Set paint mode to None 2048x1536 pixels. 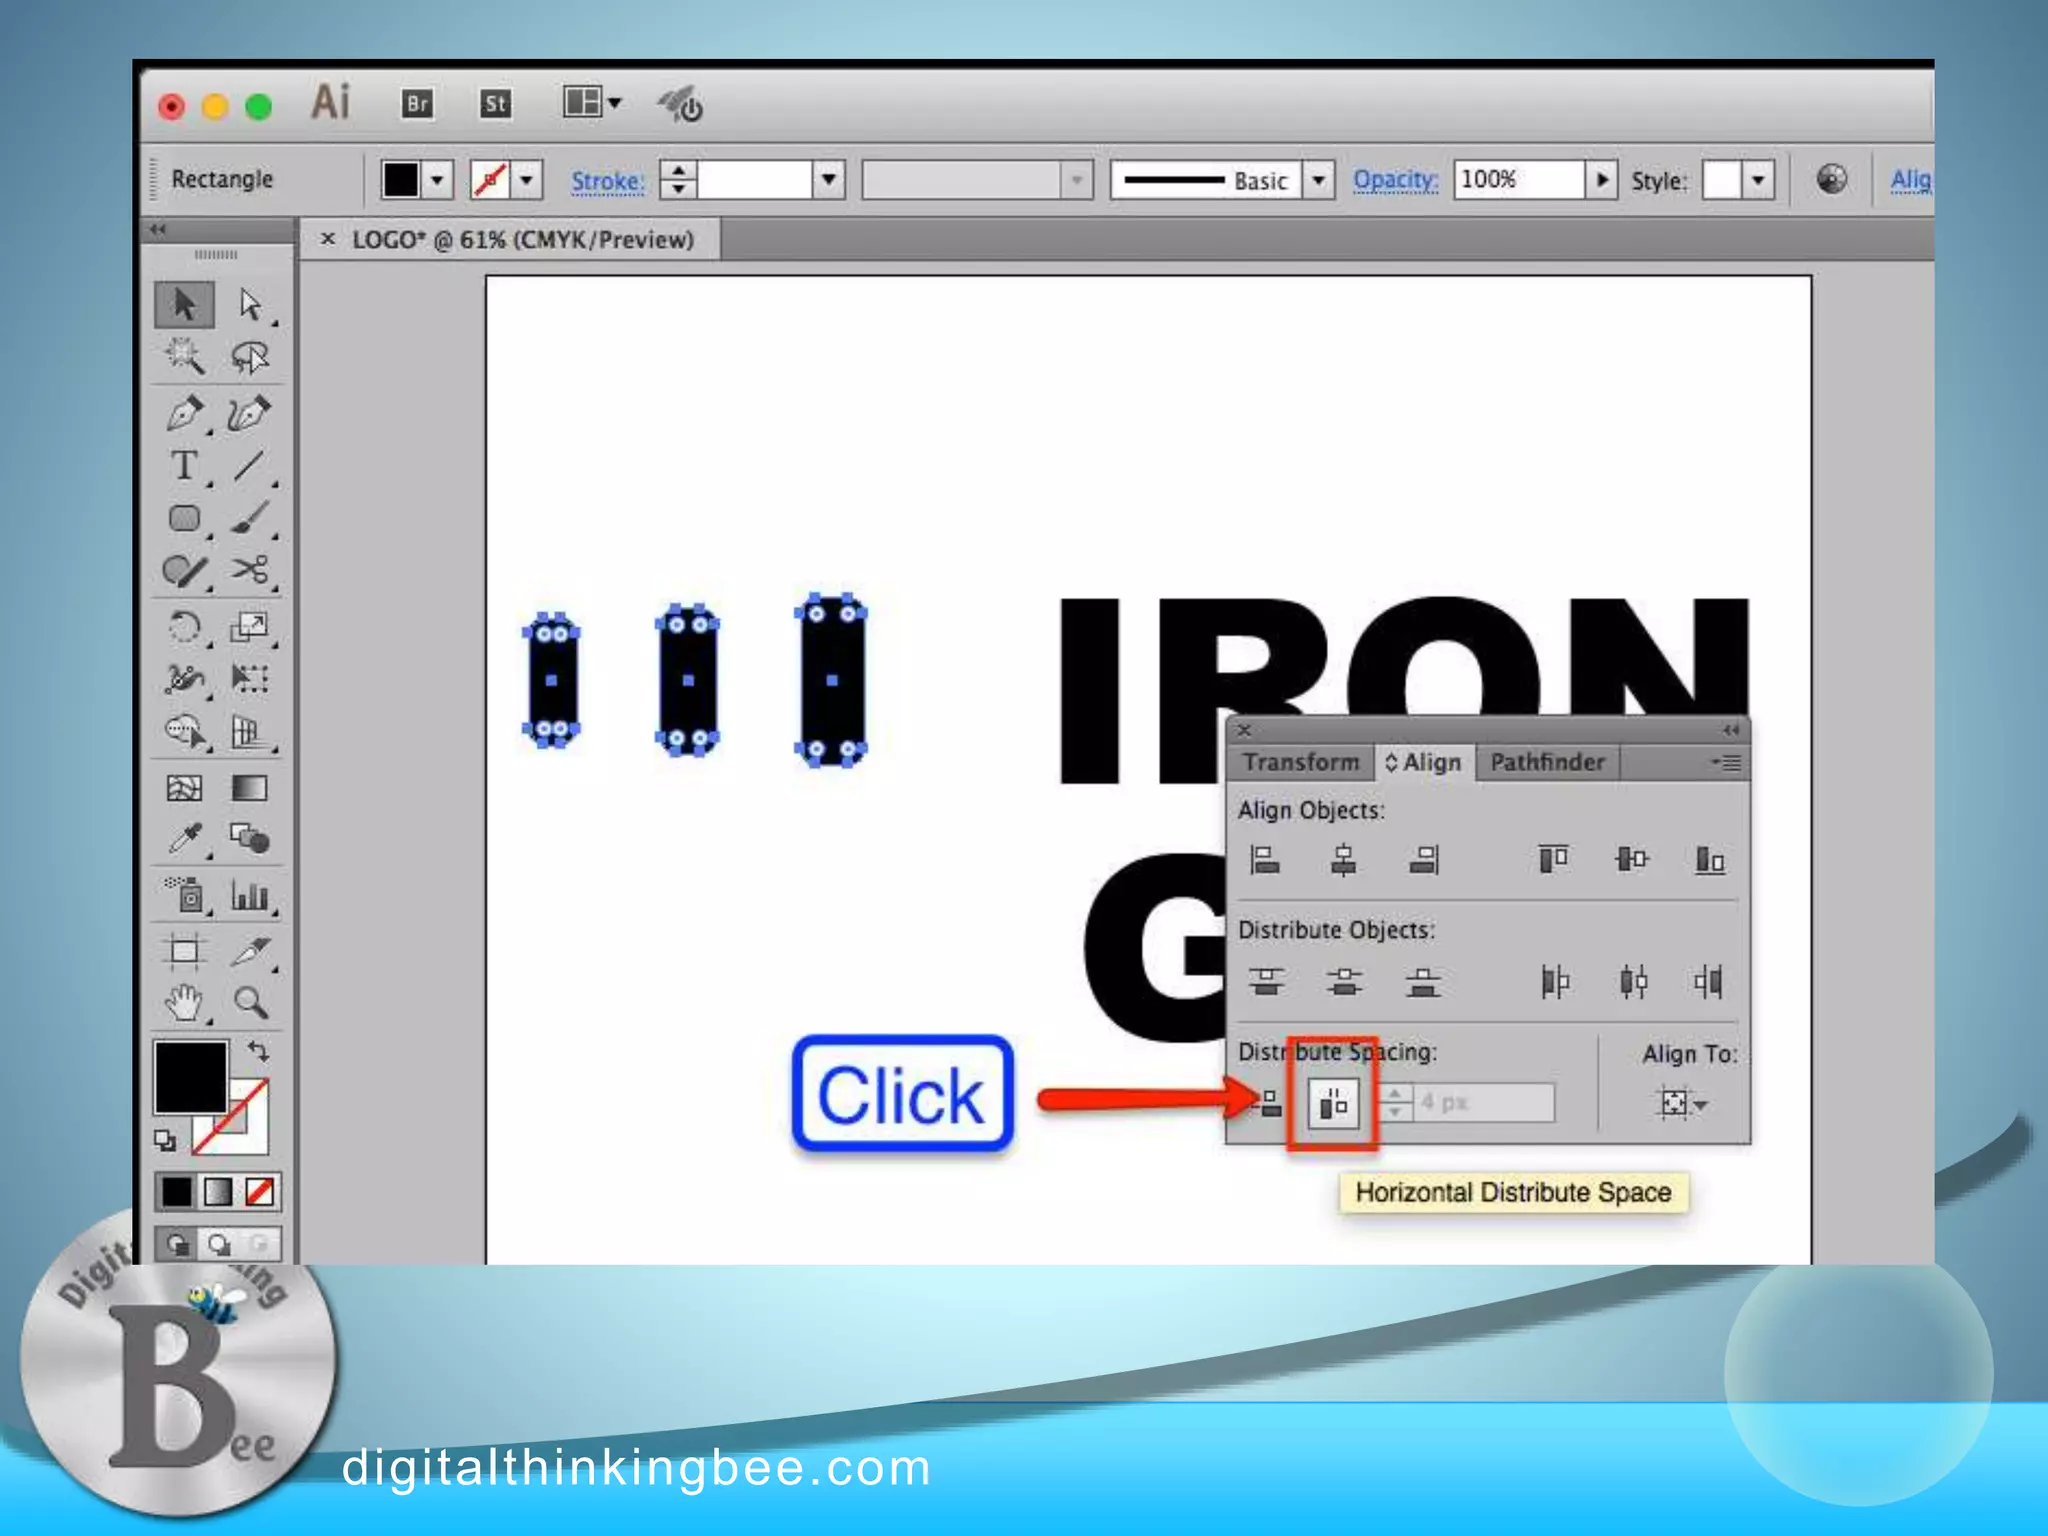[x=260, y=1192]
